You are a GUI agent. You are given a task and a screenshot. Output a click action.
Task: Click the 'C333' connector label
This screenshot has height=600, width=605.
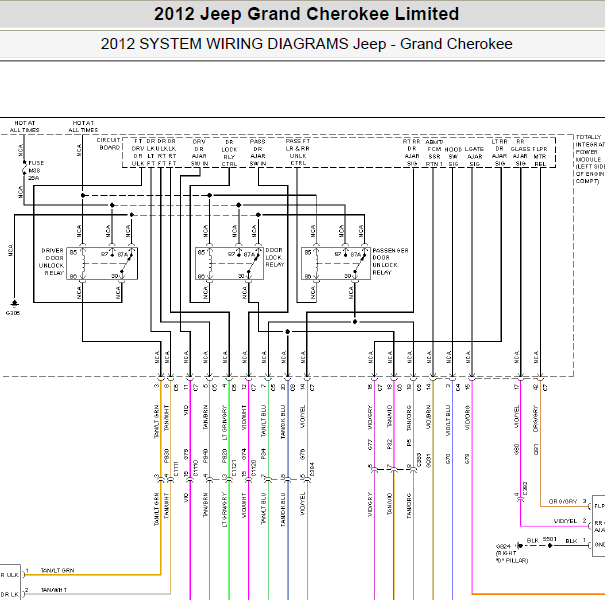click(x=419, y=460)
